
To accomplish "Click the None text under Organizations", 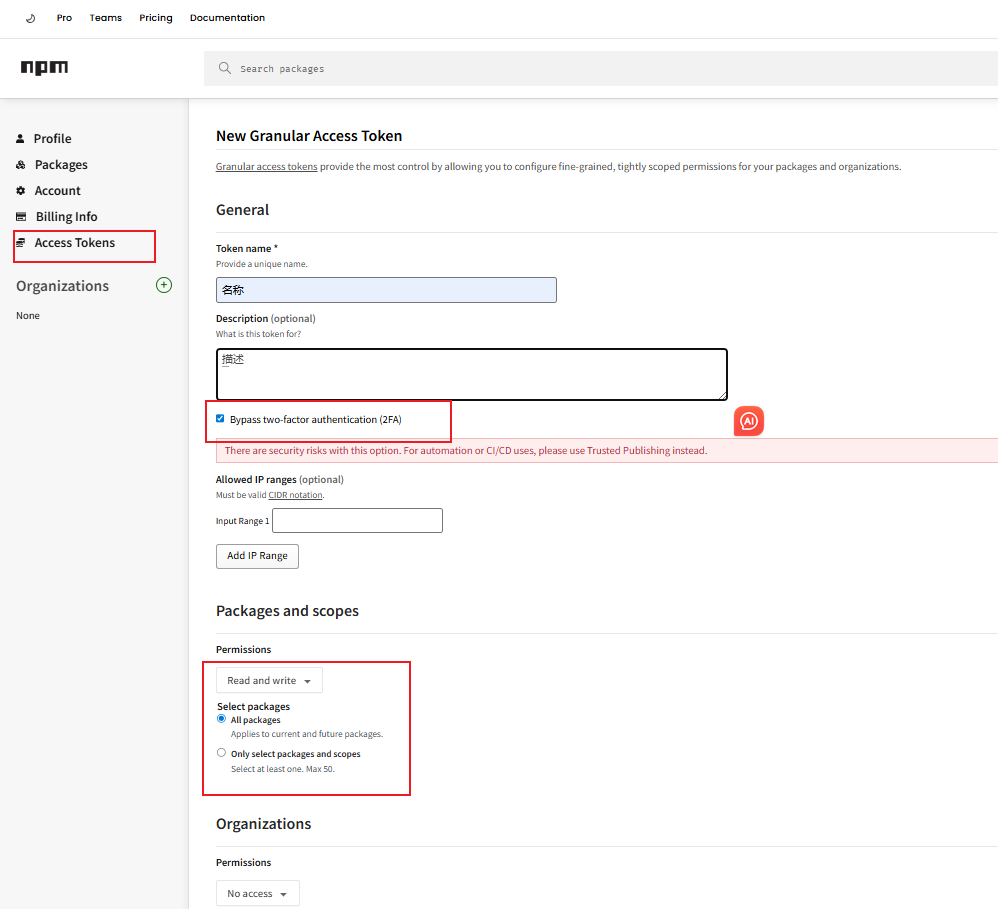I will click(28, 316).
